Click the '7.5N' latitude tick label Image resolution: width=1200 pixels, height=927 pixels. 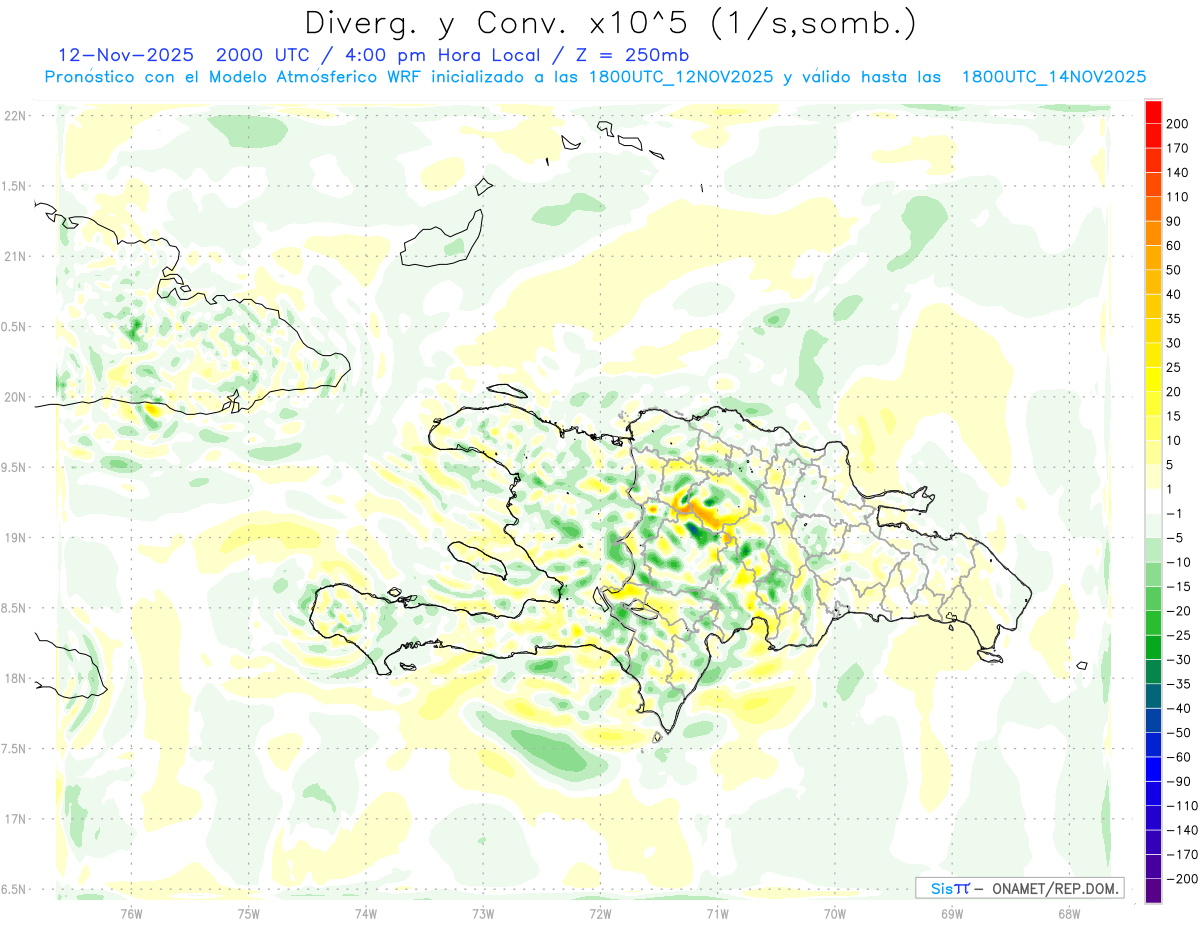[x=14, y=749]
